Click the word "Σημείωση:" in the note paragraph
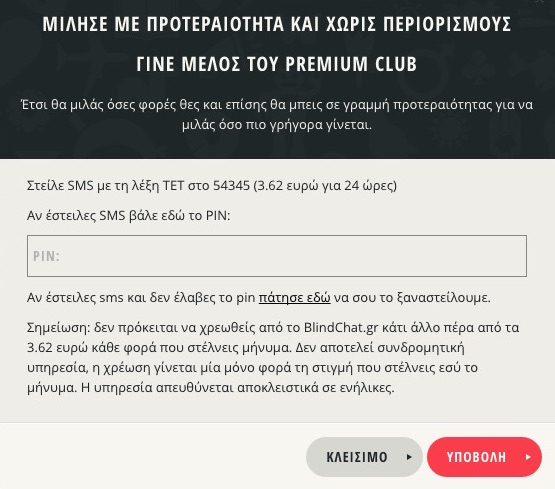 59,328
